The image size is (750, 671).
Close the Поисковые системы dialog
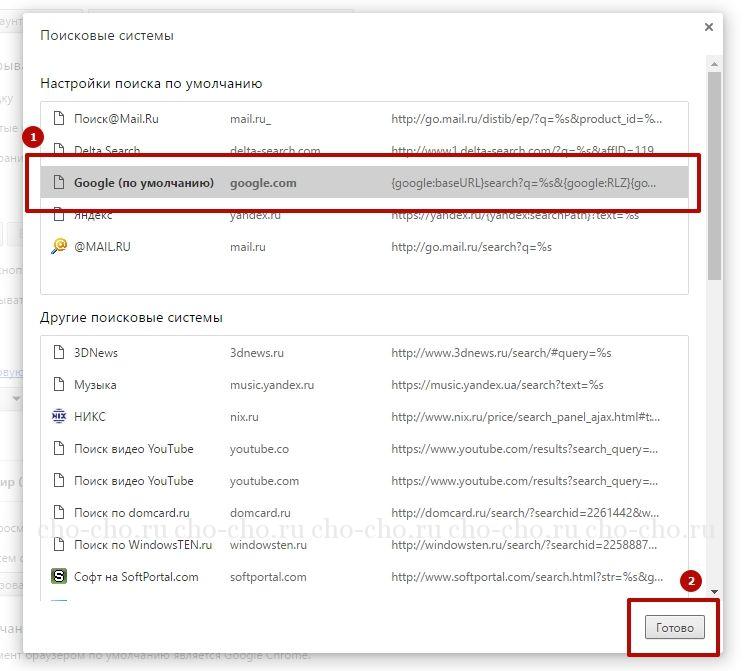click(709, 27)
